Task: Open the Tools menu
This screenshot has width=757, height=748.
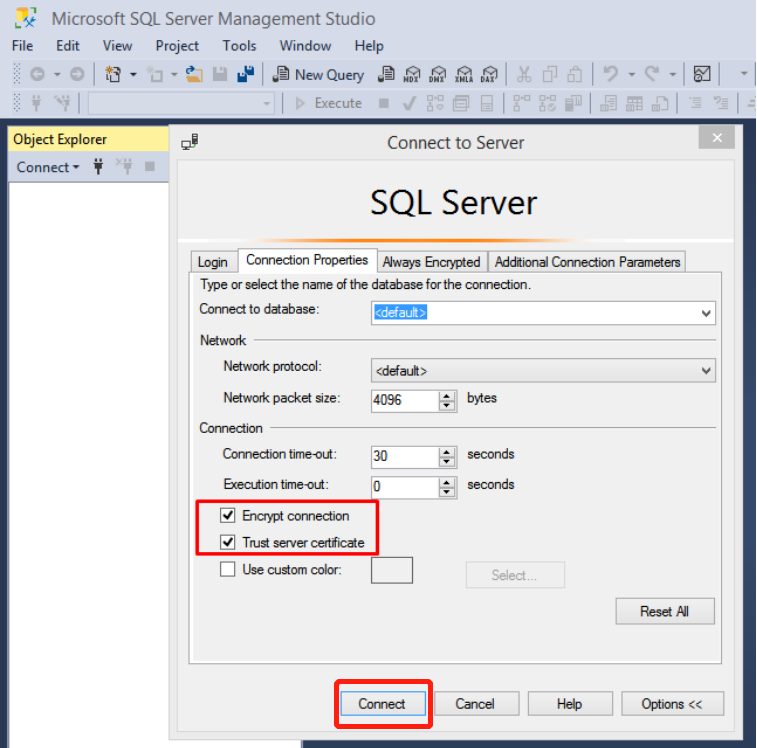Action: click(x=239, y=45)
